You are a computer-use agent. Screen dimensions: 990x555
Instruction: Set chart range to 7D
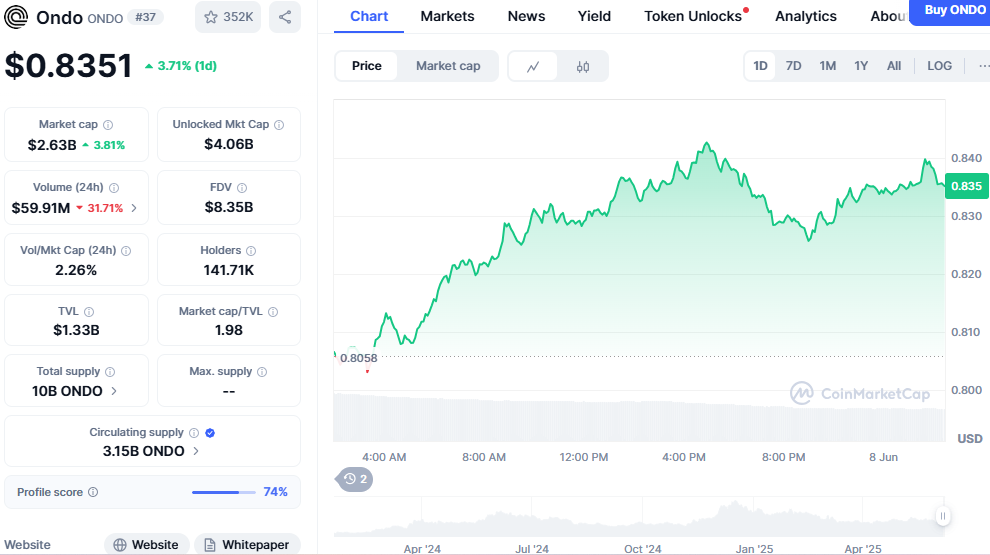tap(794, 66)
